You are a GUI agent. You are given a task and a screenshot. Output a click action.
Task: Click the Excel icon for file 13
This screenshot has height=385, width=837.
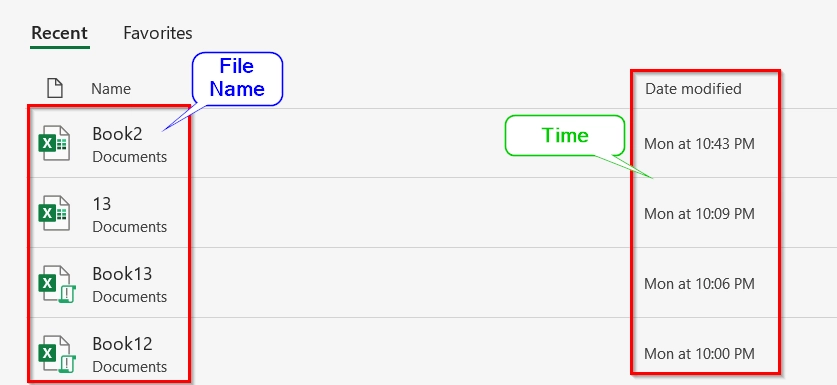[x=54, y=213]
